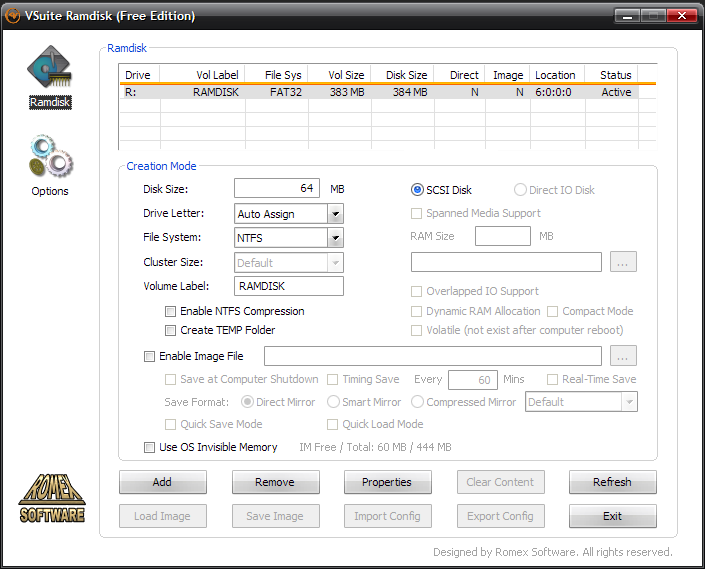This screenshot has height=569, width=705.
Task: Open the Options gears icon
Action: click(x=50, y=156)
